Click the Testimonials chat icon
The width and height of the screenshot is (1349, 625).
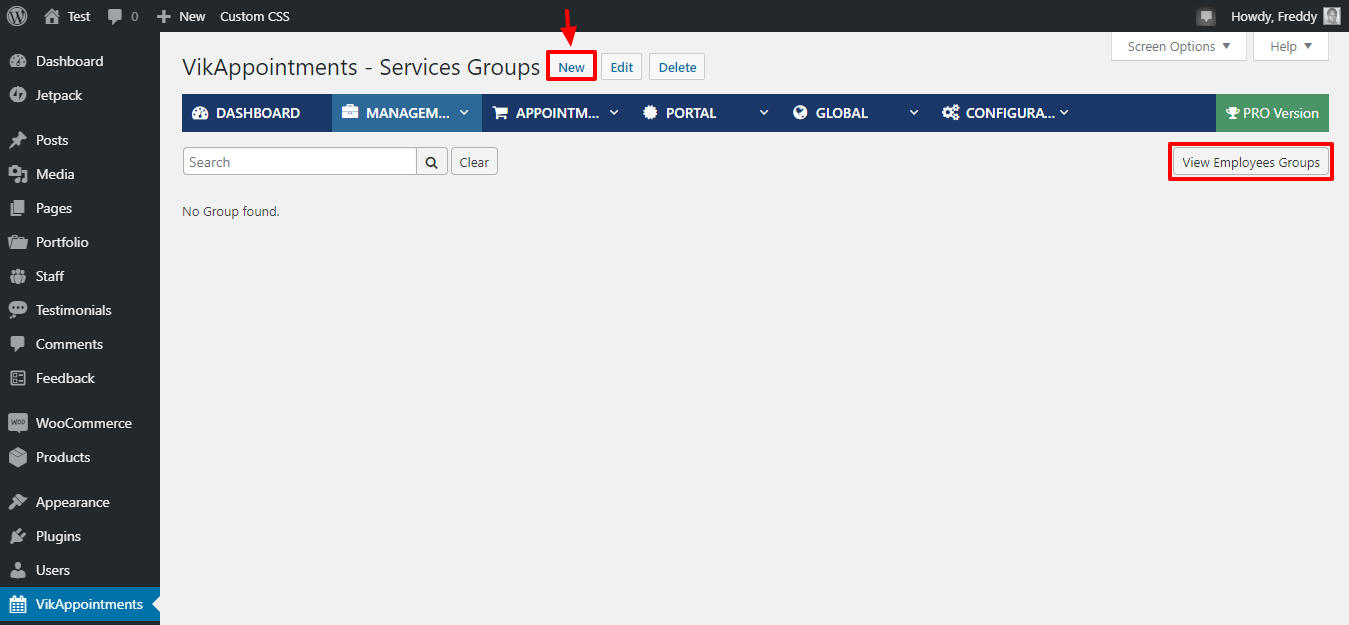click(x=18, y=310)
